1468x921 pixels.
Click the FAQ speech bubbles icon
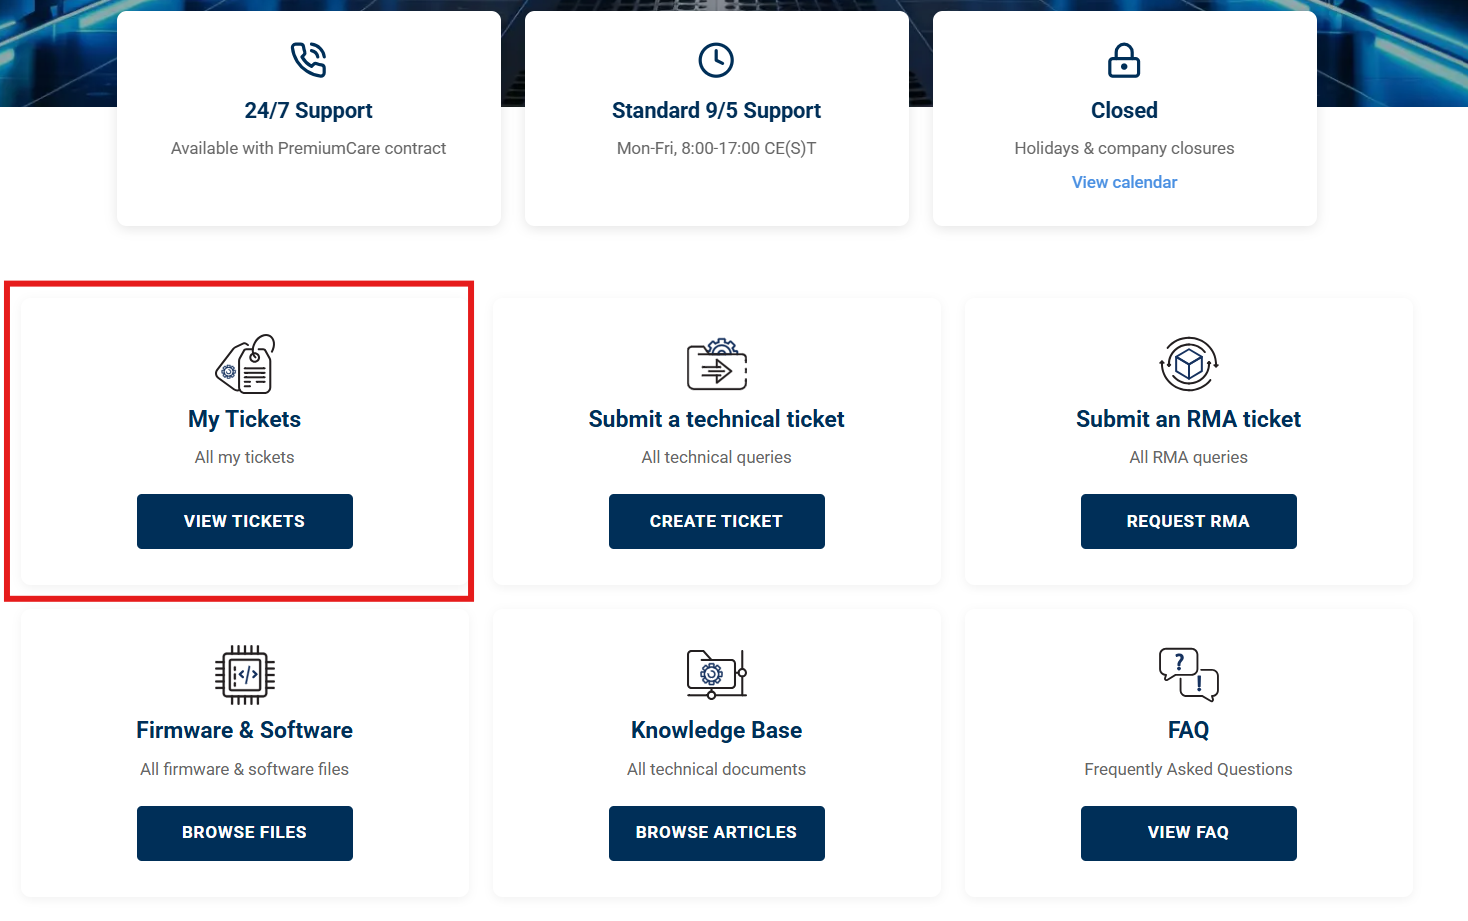[1188, 674]
